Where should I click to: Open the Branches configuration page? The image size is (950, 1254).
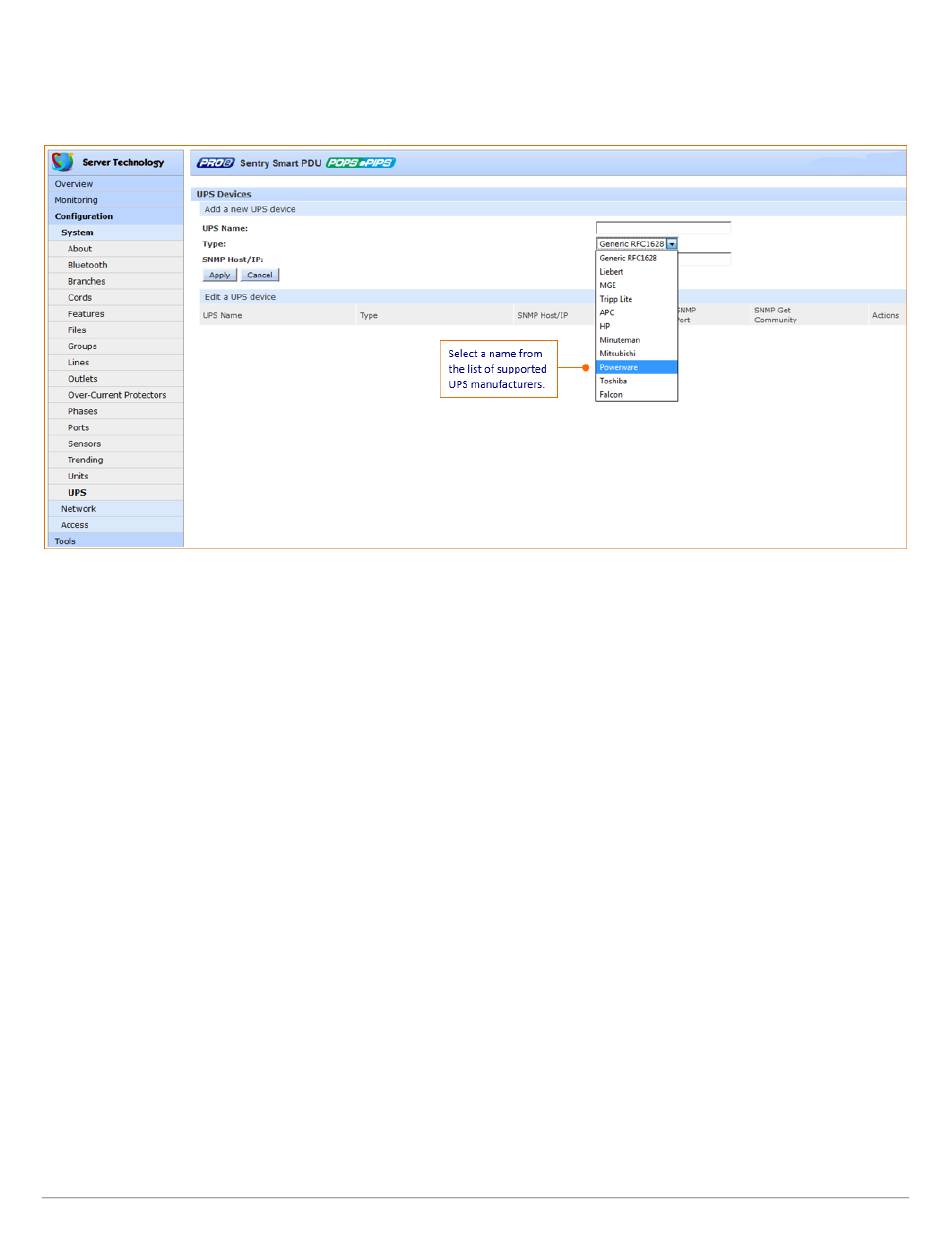coord(115,281)
